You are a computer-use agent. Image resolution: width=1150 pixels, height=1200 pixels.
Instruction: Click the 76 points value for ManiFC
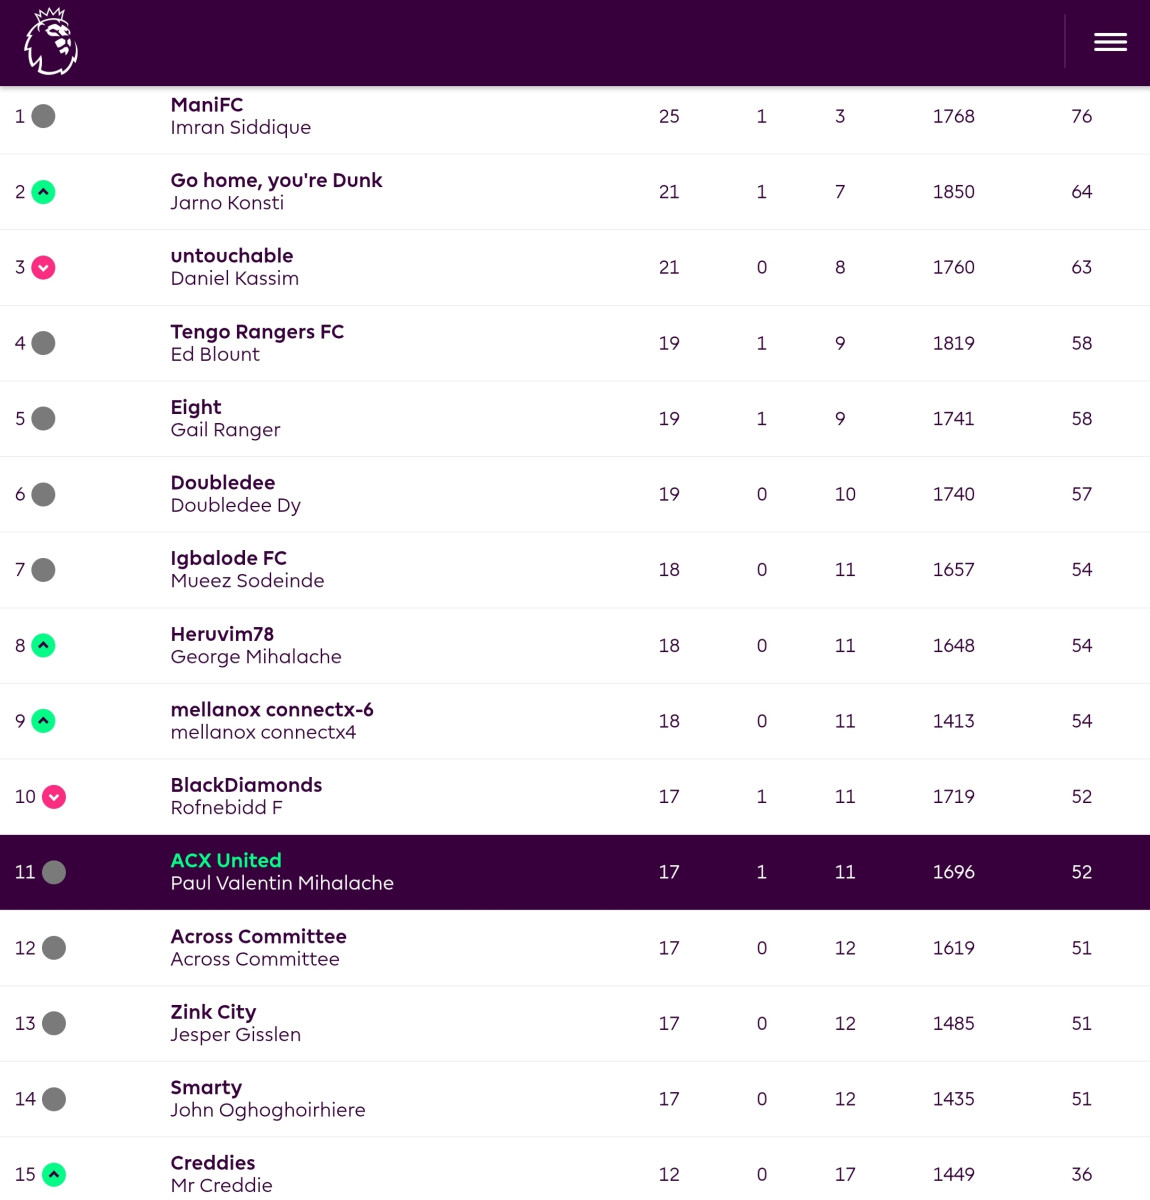[1081, 116]
